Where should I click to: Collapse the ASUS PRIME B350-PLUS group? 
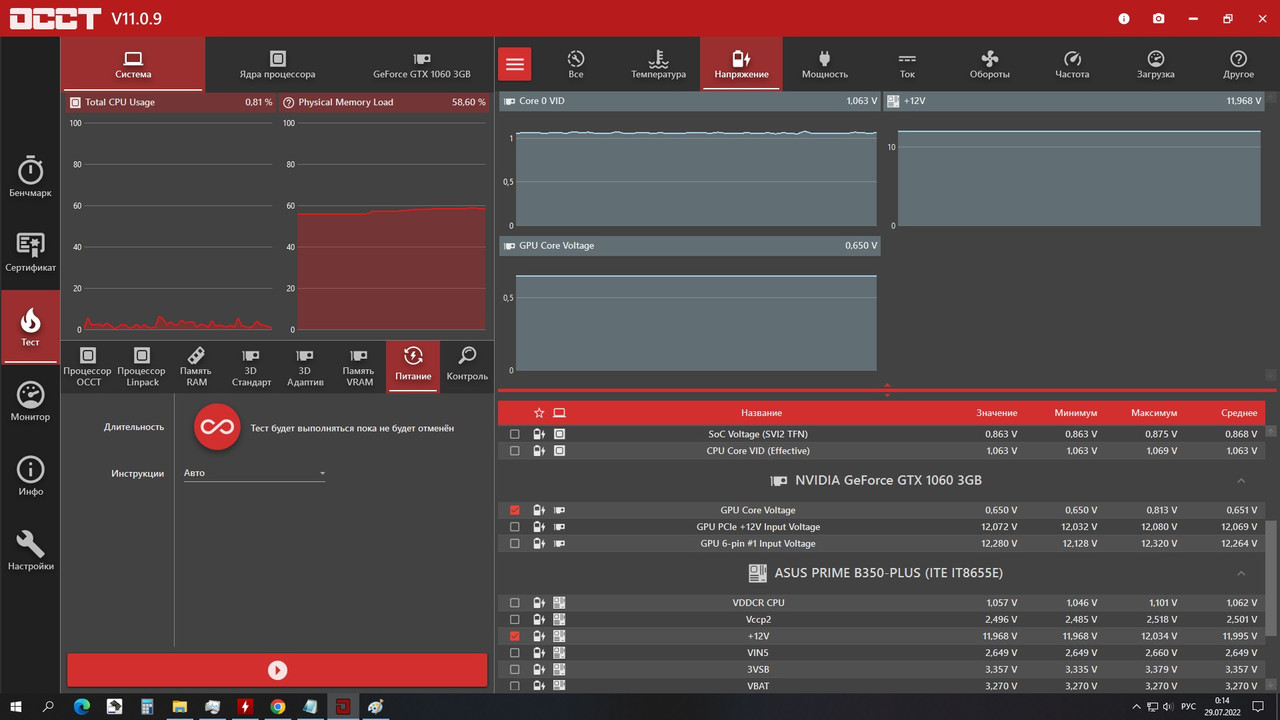pyautogui.click(x=1241, y=574)
